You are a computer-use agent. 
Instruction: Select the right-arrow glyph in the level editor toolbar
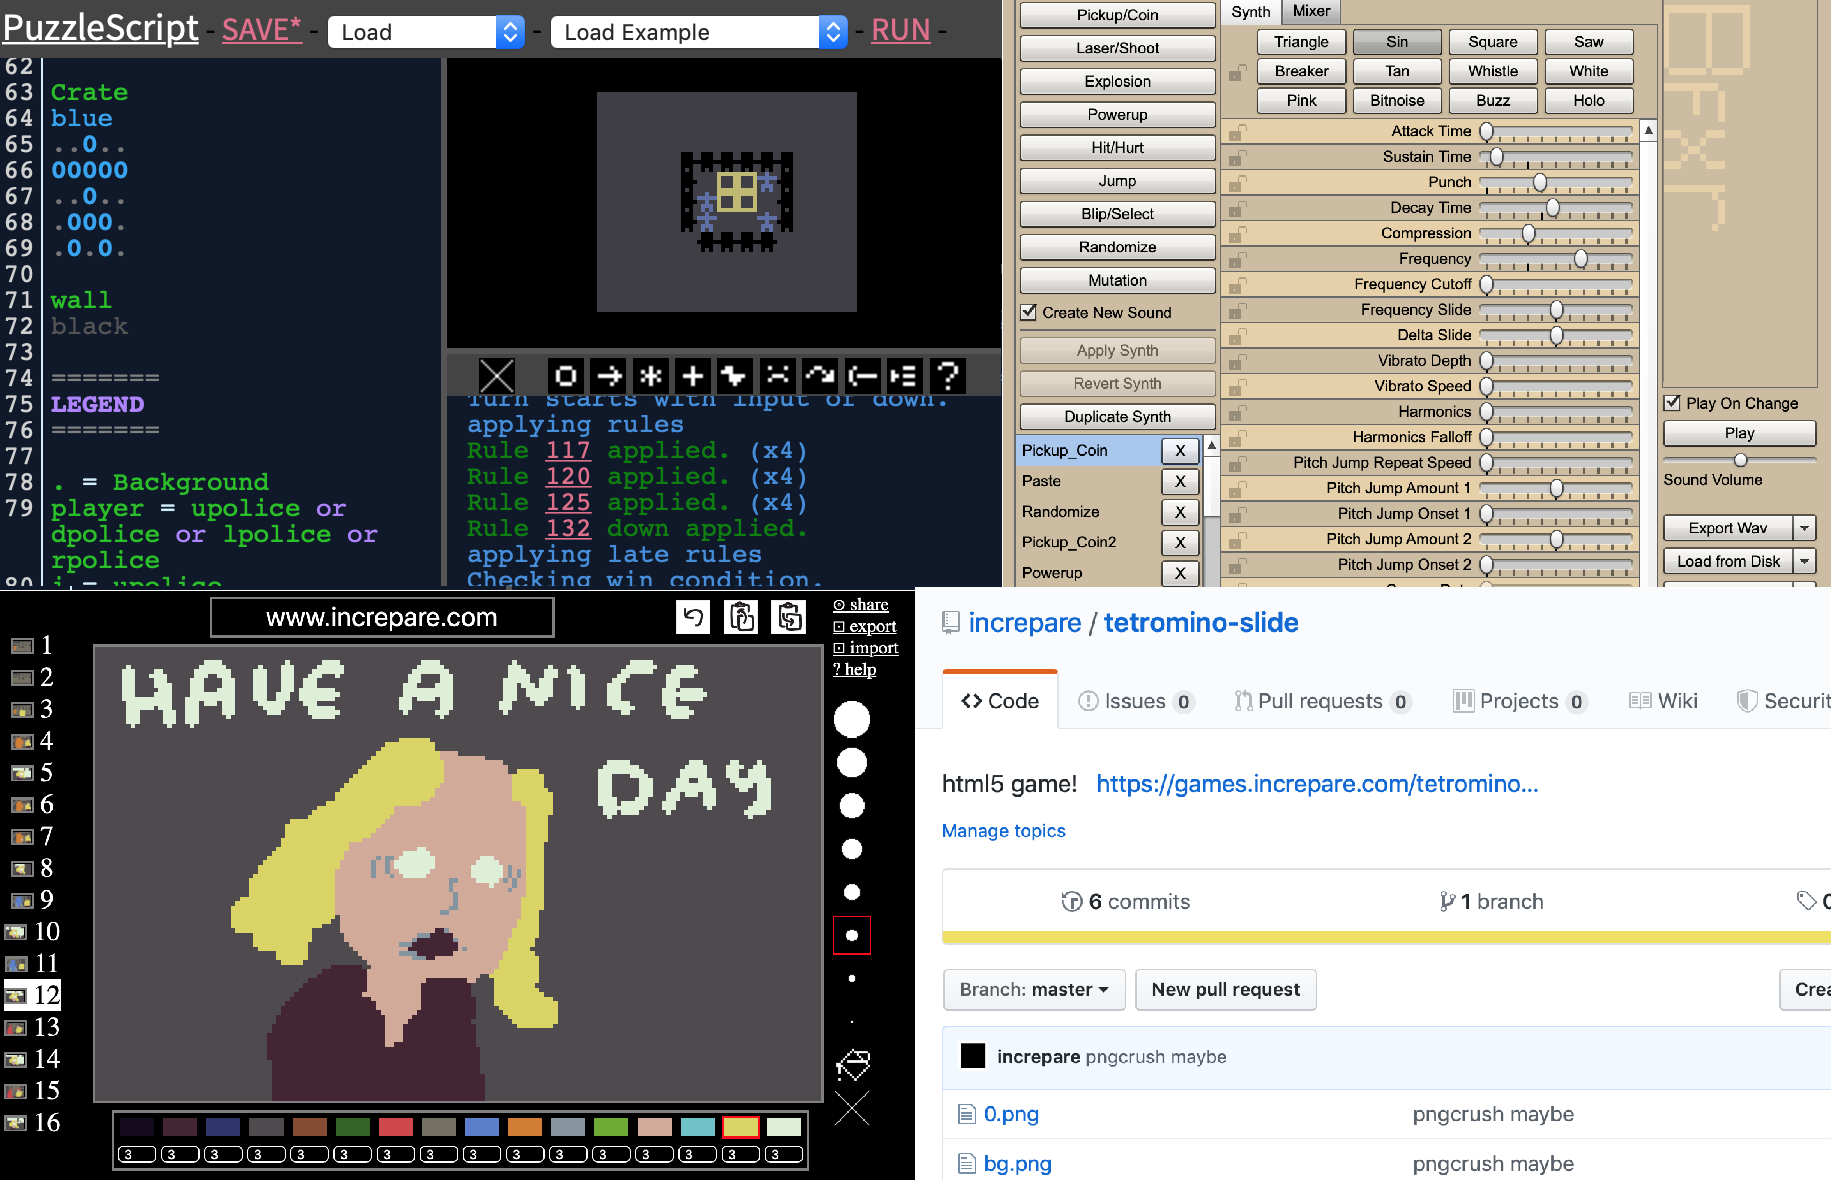point(608,376)
